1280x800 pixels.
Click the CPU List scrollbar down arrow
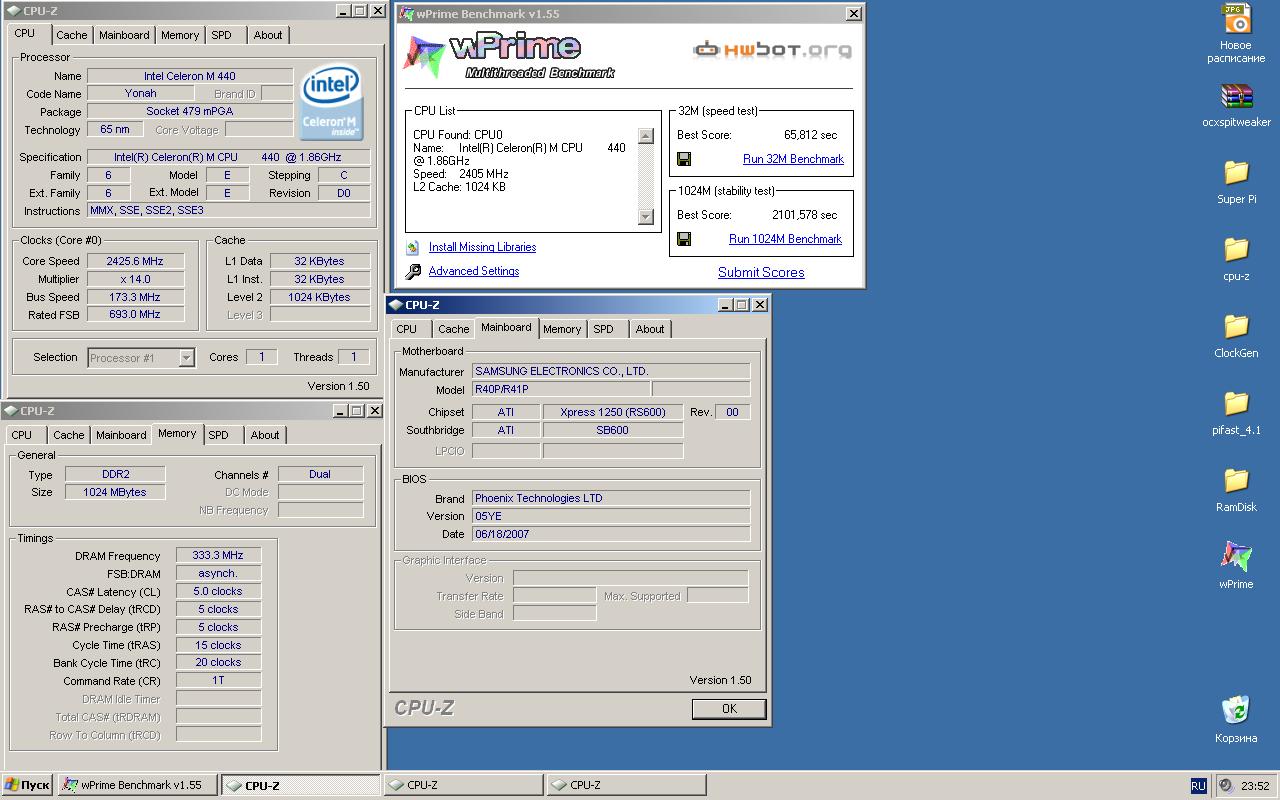646,217
